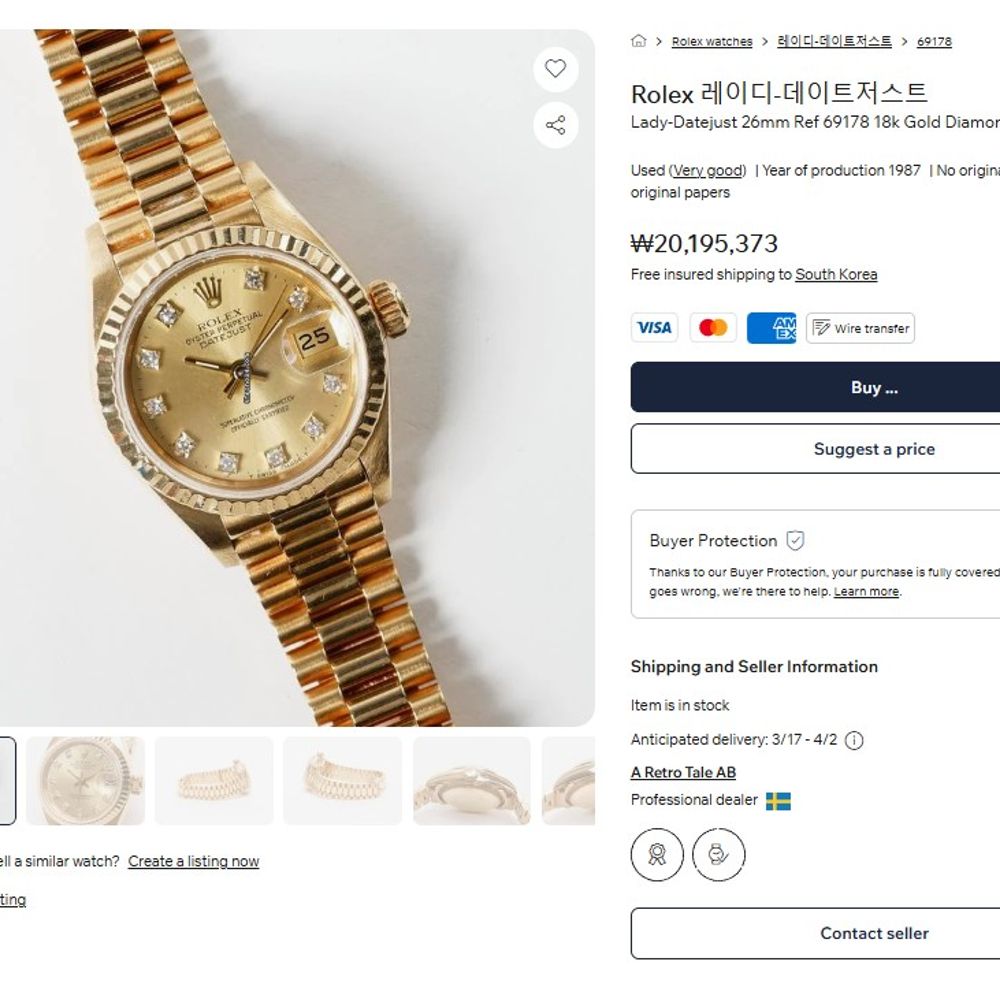Screen dimensions: 1000x1000
Task: Click the Wire transfer payment badge
Action: [860, 328]
